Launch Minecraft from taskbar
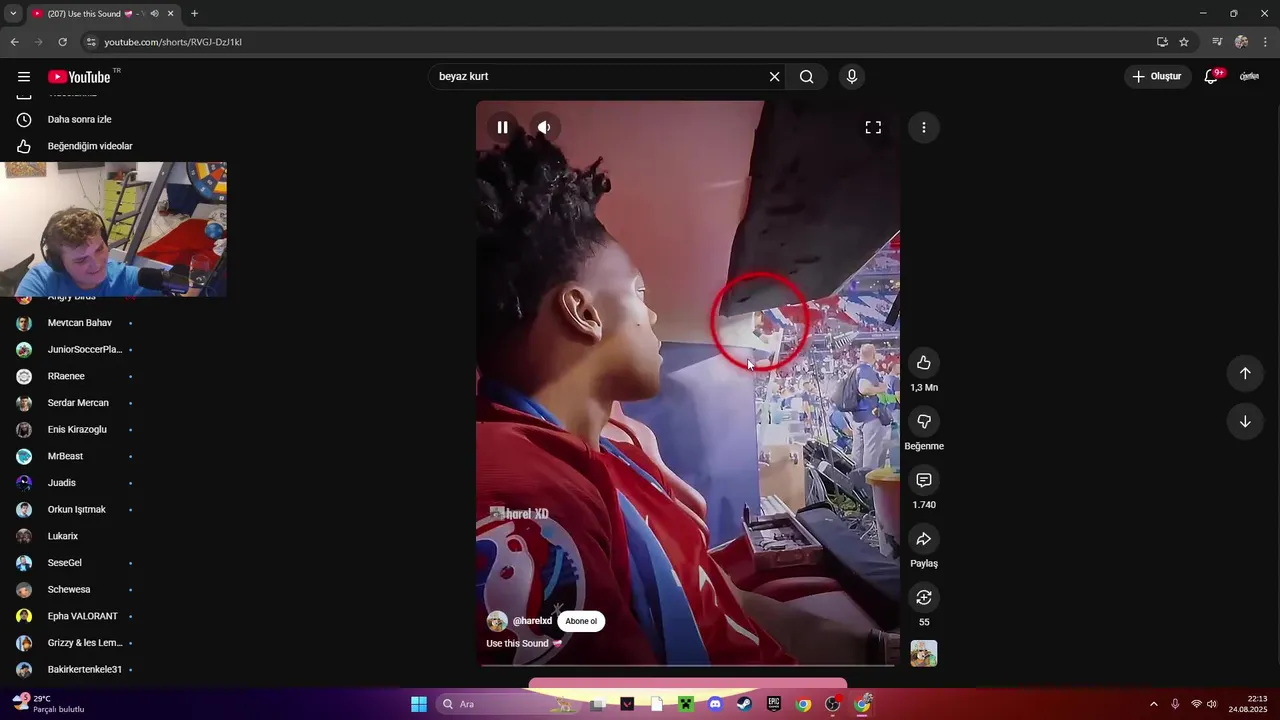Viewport: 1280px width, 720px height. tap(686, 704)
